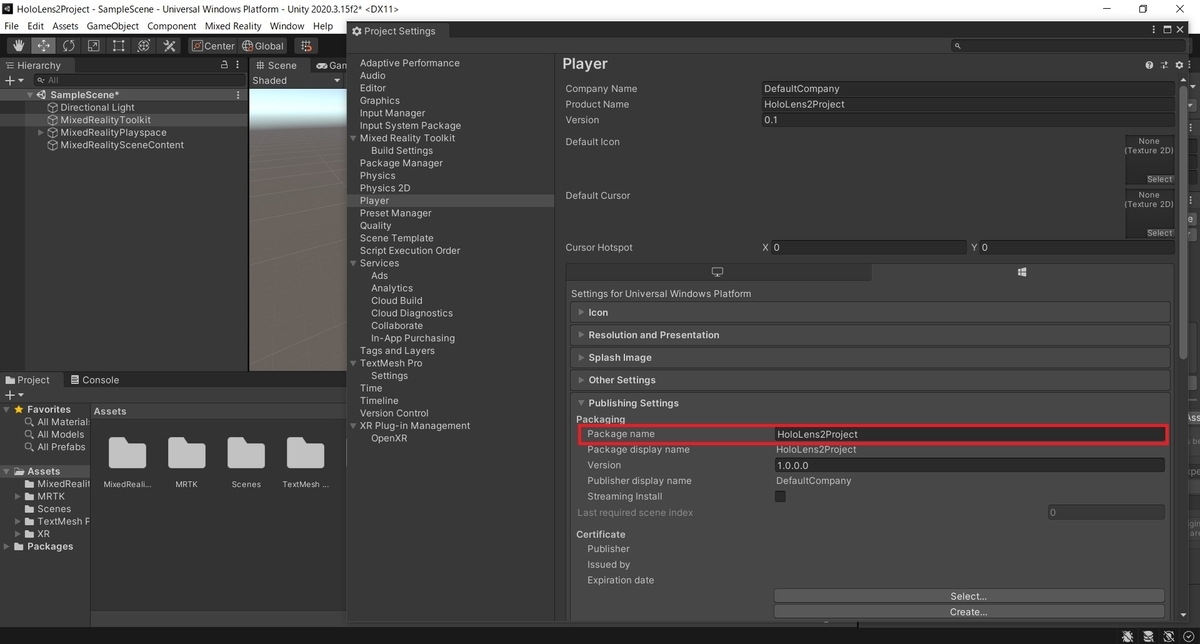This screenshot has height=644, width=1200.
Task: Open the Project panel create plus dropdown
Action: click(x=13, y=395)
